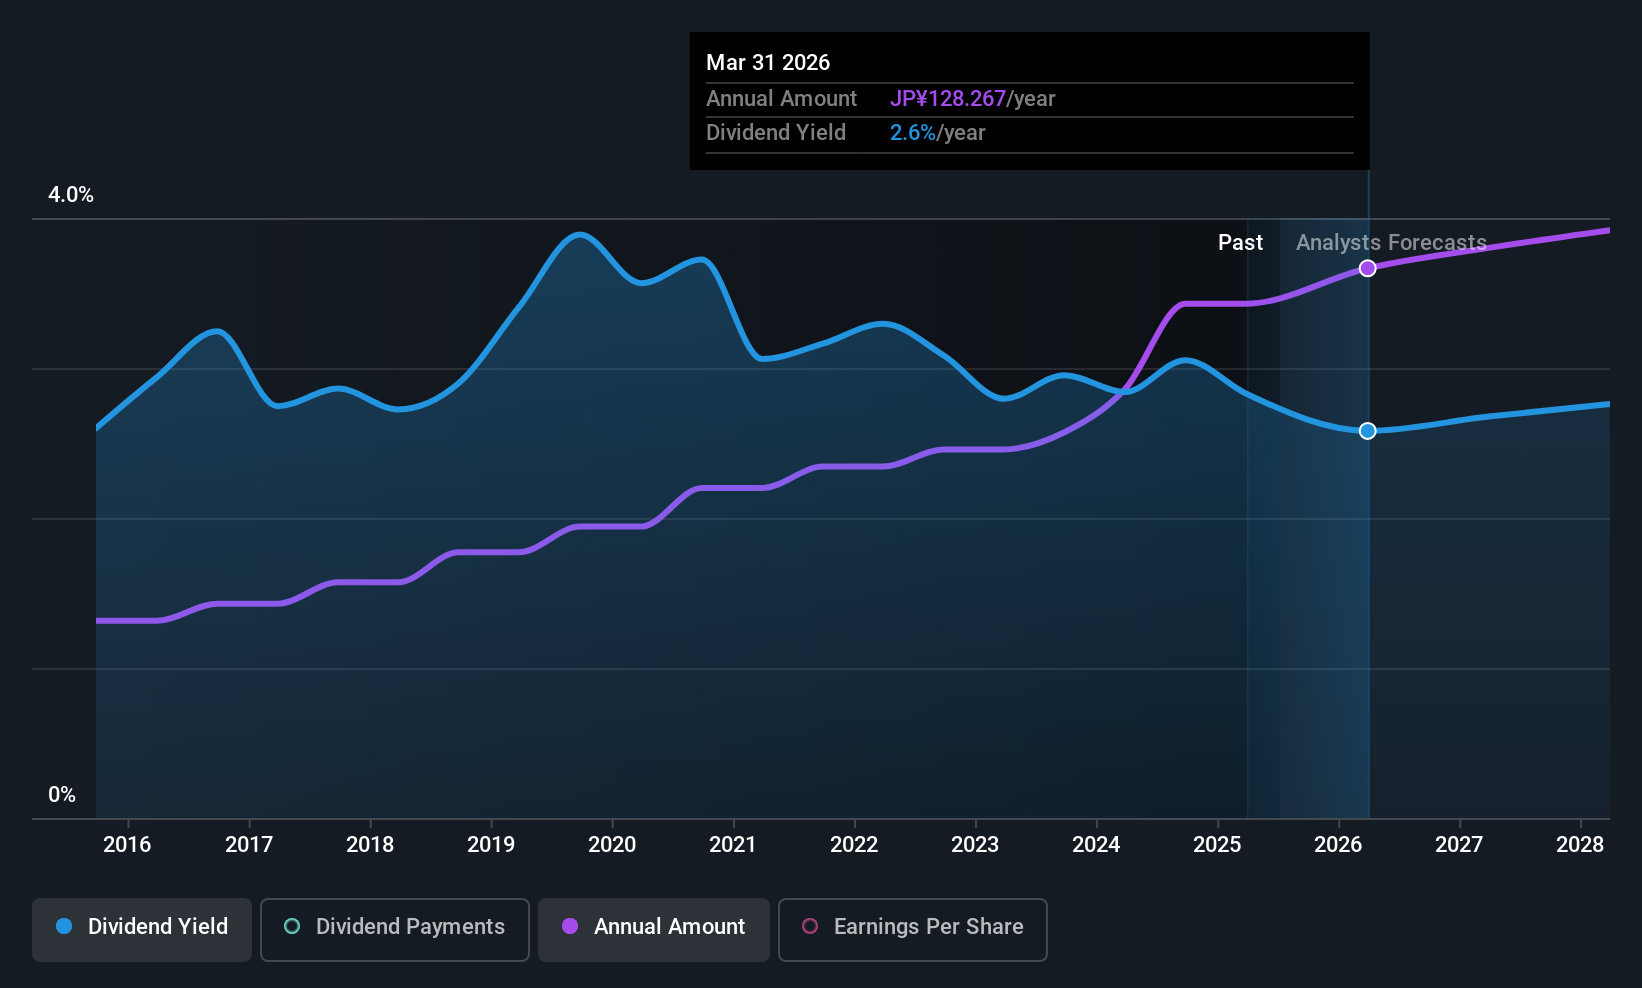Select the Dividend Payments hollow circle icon

coord(292,927)
